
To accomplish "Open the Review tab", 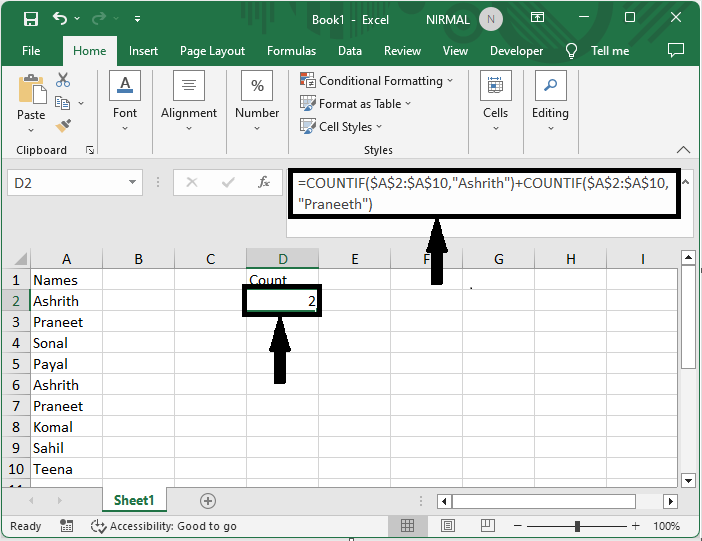I will (402, 51).
